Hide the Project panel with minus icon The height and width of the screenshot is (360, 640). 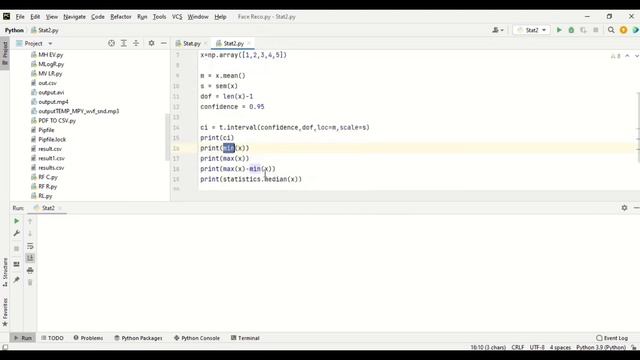tap(164, 43)
